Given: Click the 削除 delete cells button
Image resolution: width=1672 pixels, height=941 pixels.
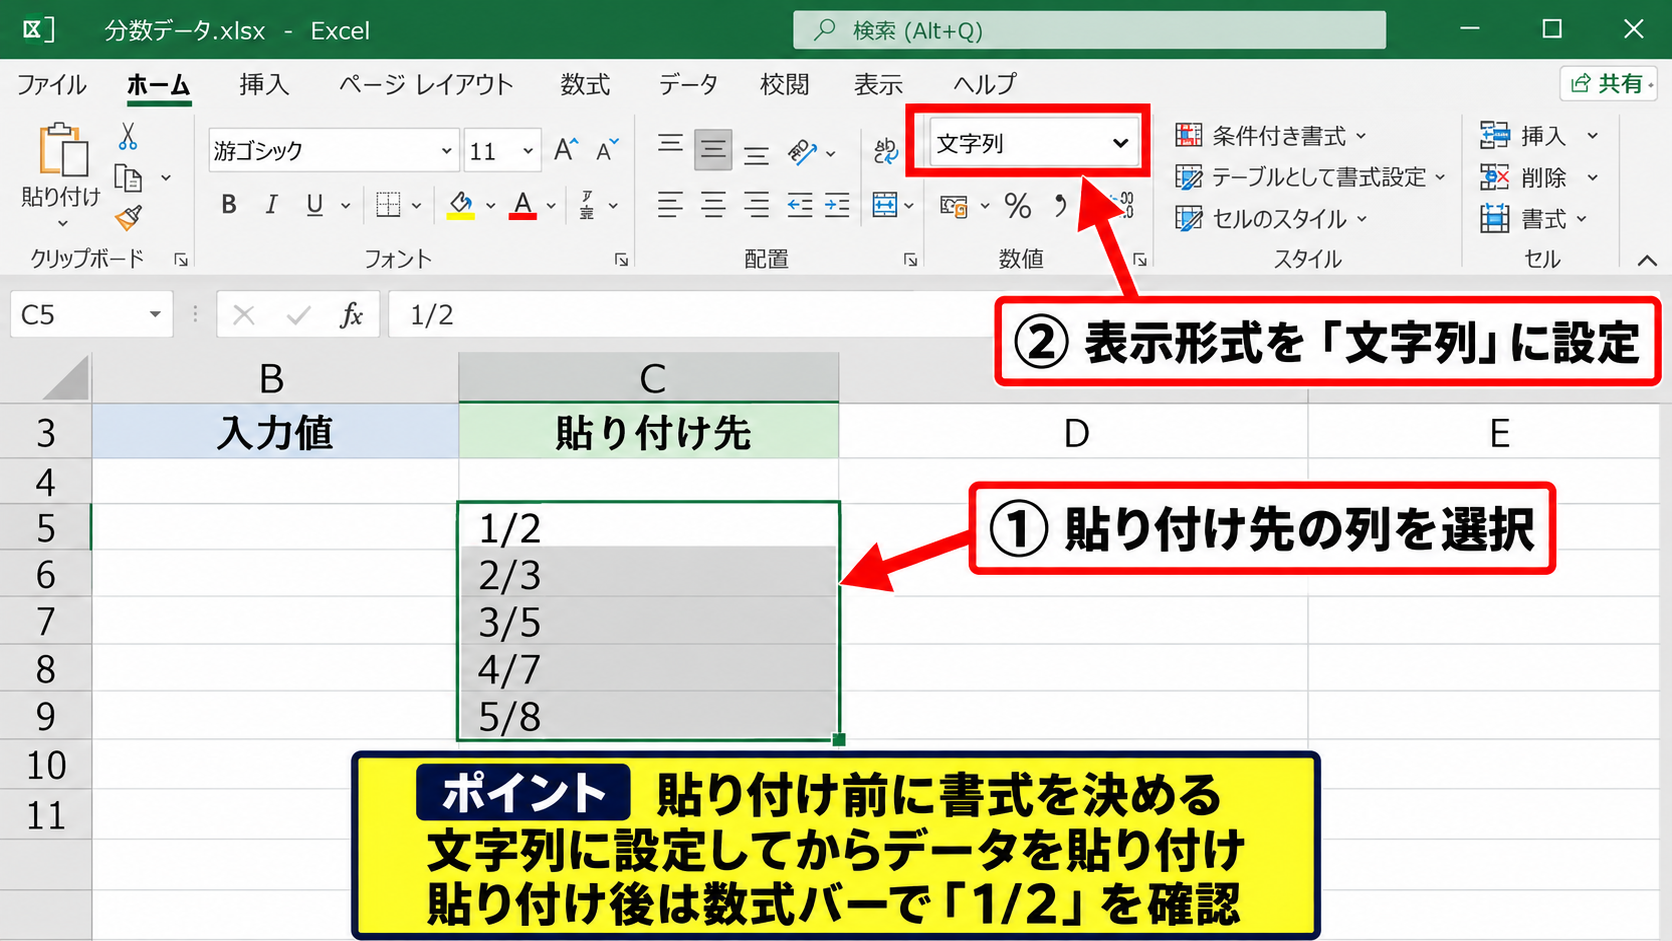Looking at the screenshot, I should click(1538, 177).
